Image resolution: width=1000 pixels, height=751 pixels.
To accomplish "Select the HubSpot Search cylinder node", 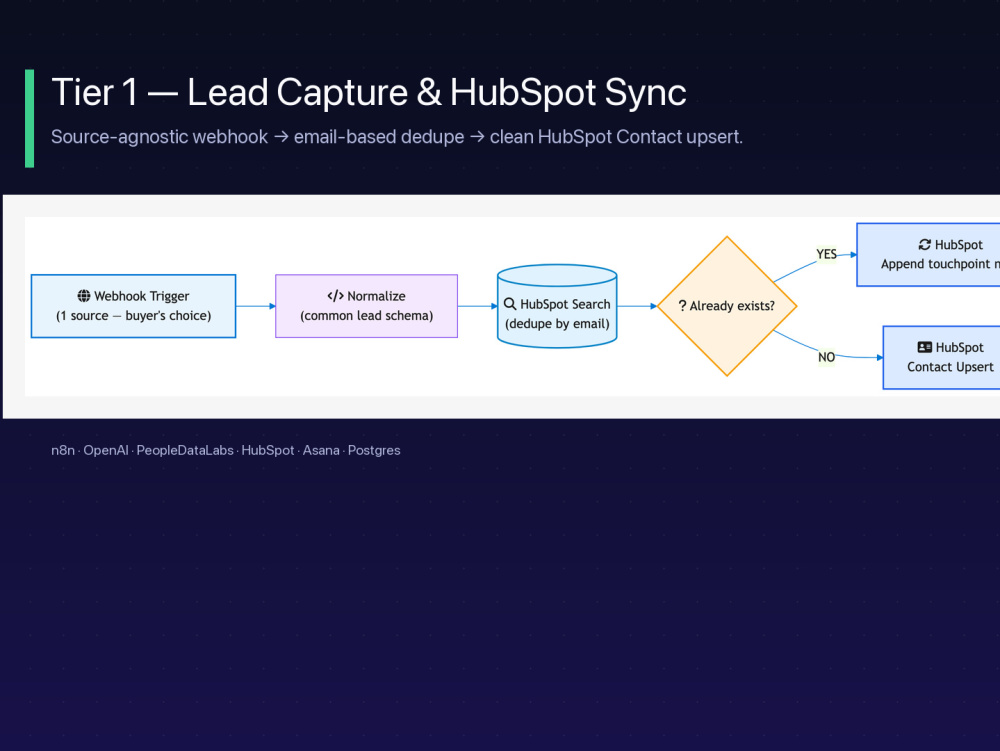I will (x=557, y=306).
